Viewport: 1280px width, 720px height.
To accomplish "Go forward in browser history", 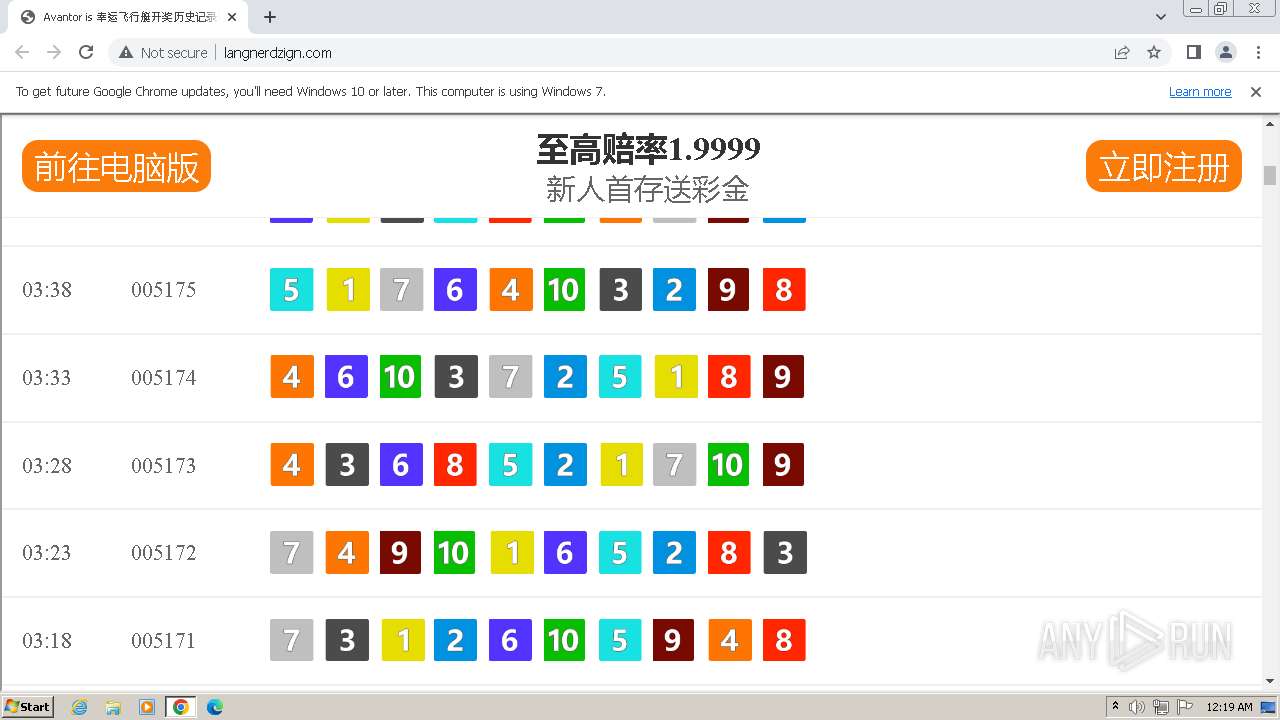I will tap(54, 52).
